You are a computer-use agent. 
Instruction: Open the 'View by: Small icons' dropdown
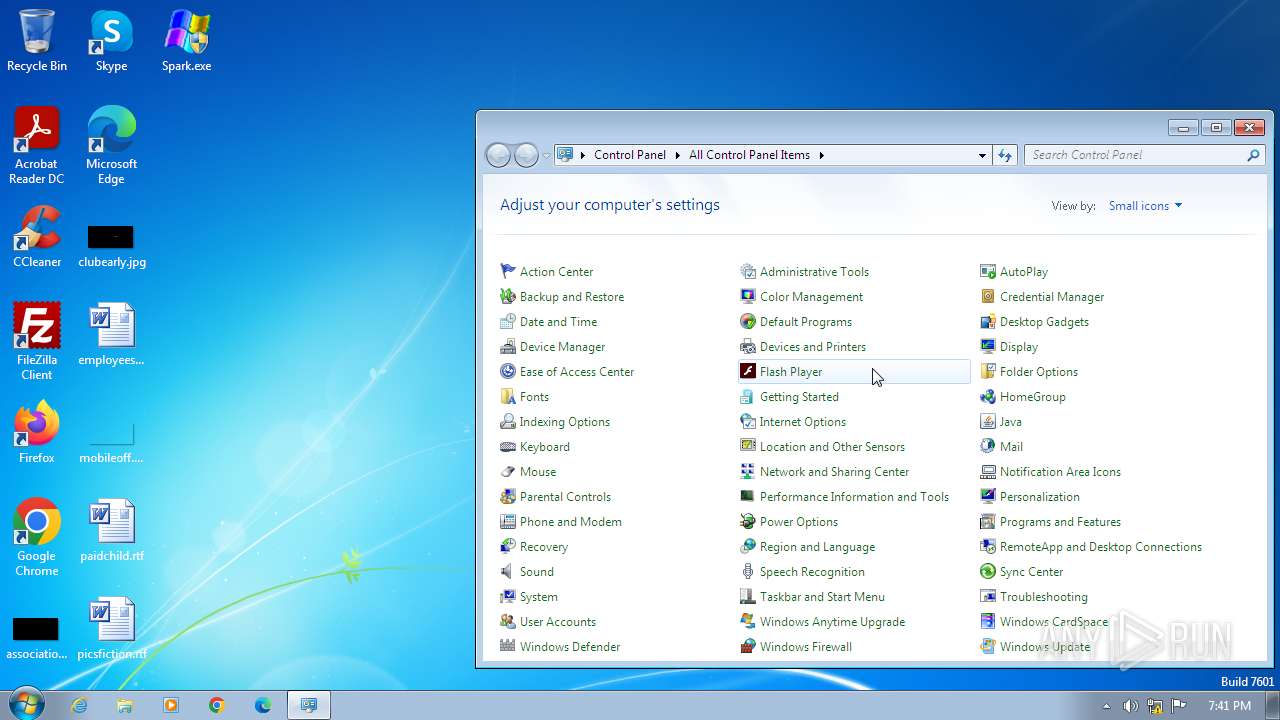coord(1145,206)
